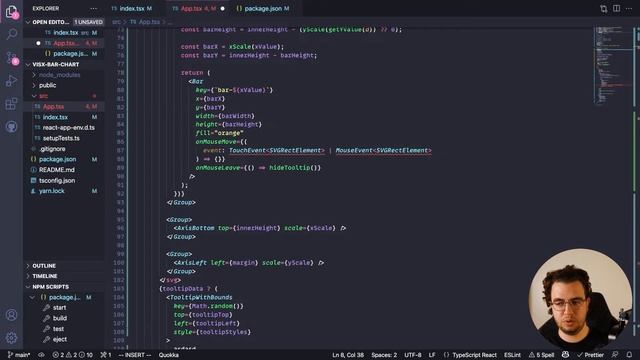Run the test npm script
The width and height of the screenshot is (640, 360).
pos(58,329)
